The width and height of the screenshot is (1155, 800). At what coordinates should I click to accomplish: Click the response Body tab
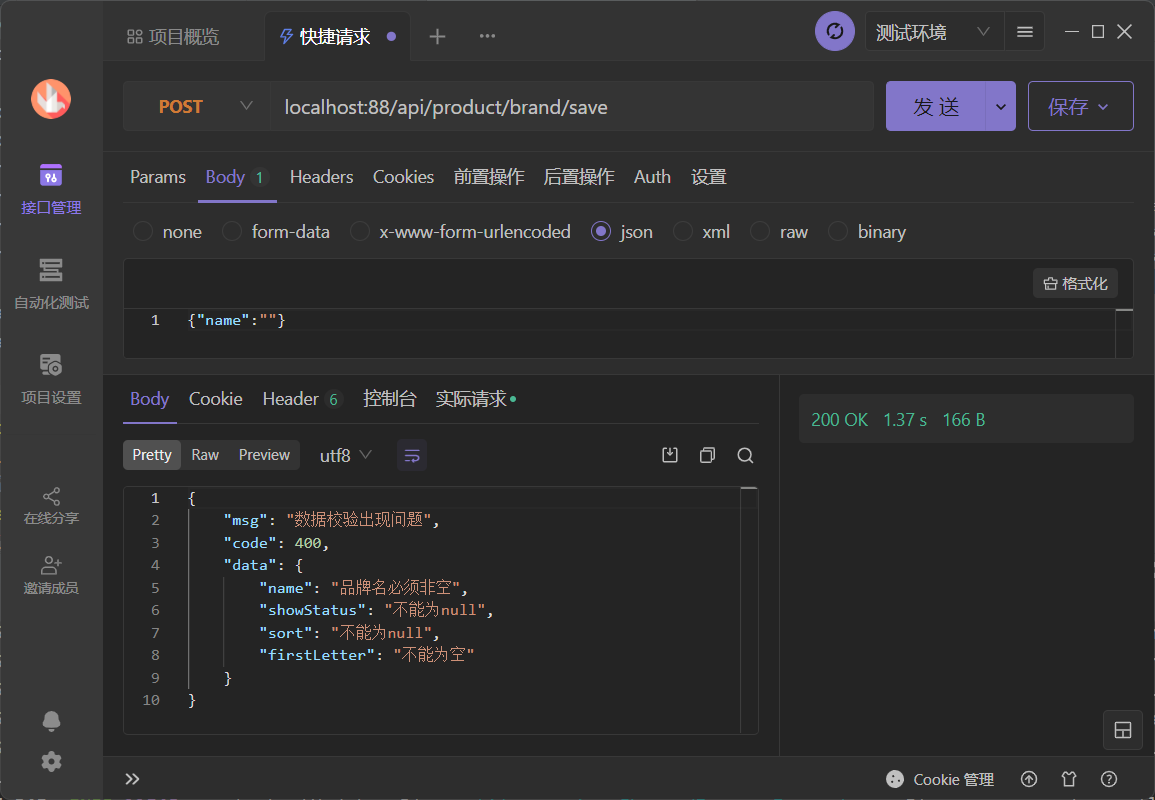(150, 399)
